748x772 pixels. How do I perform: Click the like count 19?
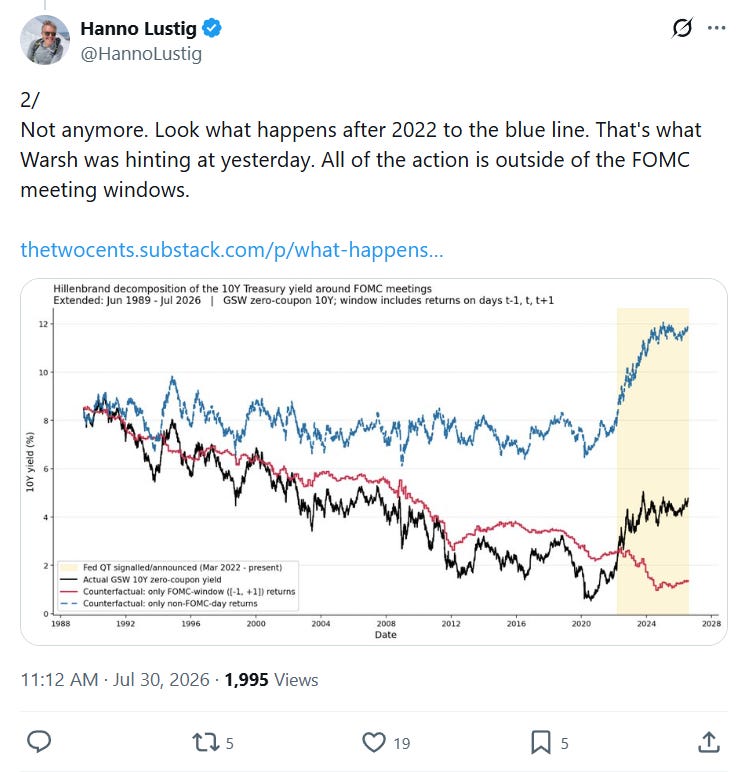click(x=402, y=743)
